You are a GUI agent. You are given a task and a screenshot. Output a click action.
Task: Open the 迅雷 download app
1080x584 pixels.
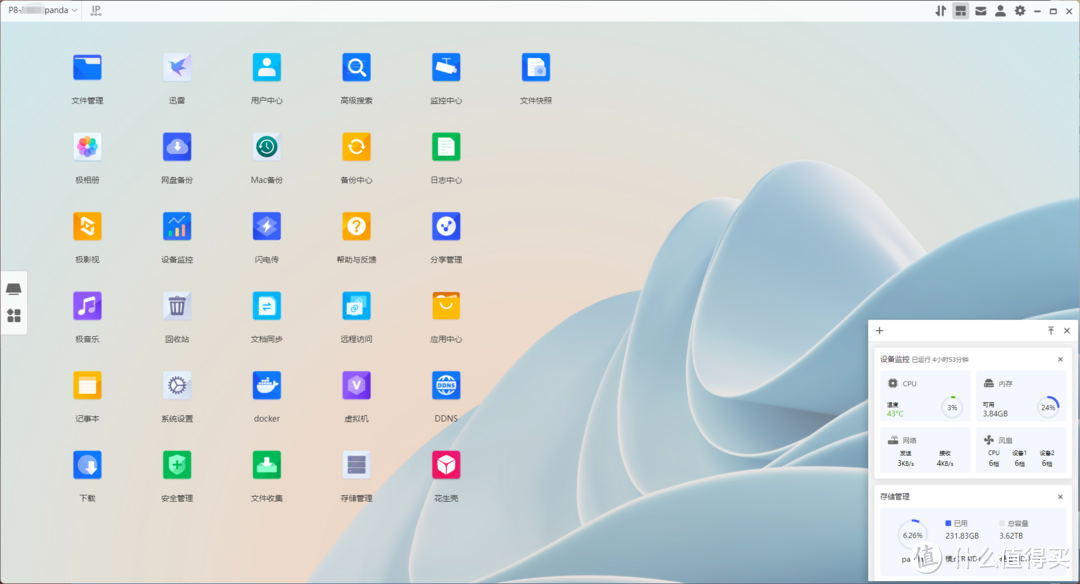coord(177,68)
